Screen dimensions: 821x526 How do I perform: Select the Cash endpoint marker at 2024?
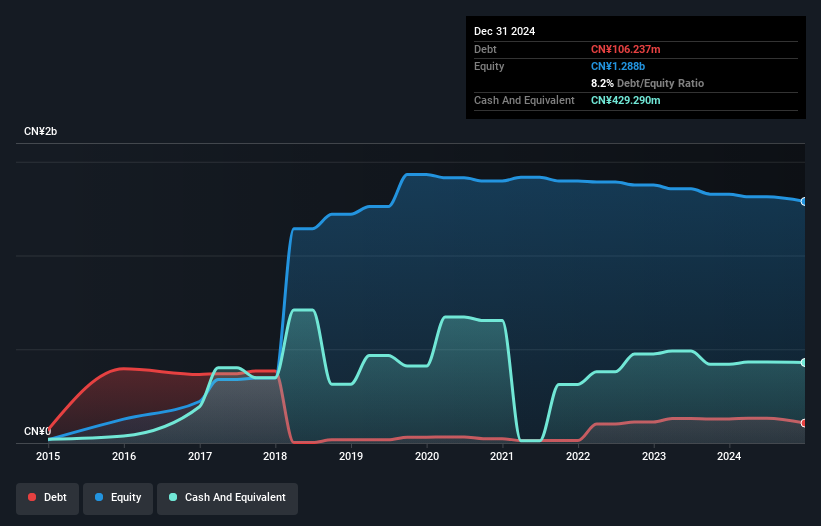804,362
